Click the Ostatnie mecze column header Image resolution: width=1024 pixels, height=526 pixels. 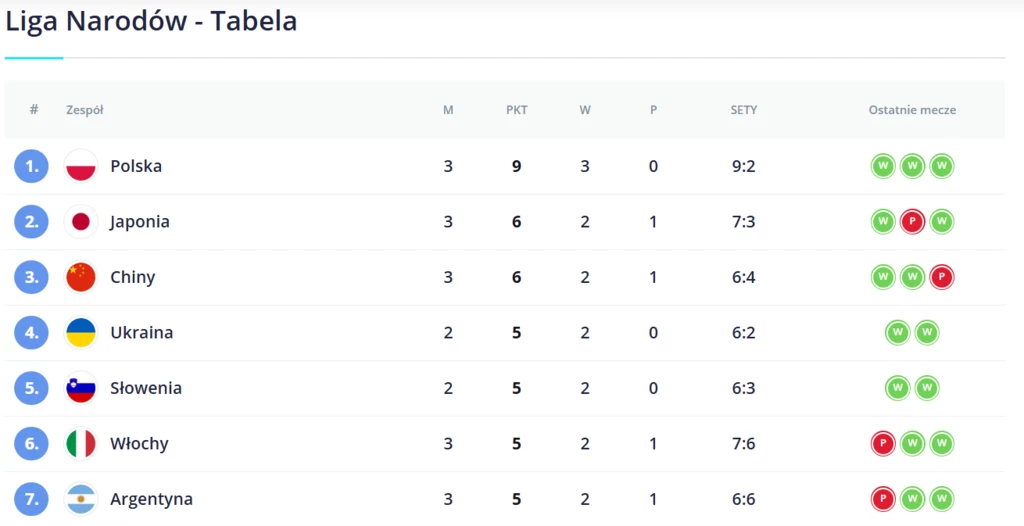point(912,110)
